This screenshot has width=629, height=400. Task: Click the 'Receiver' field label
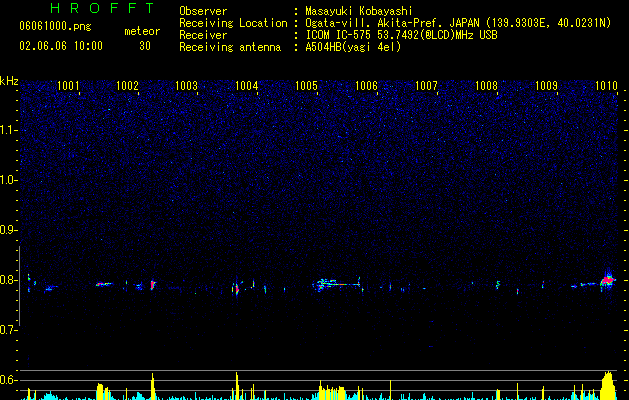pyautogui.click(x=203, y=35)
